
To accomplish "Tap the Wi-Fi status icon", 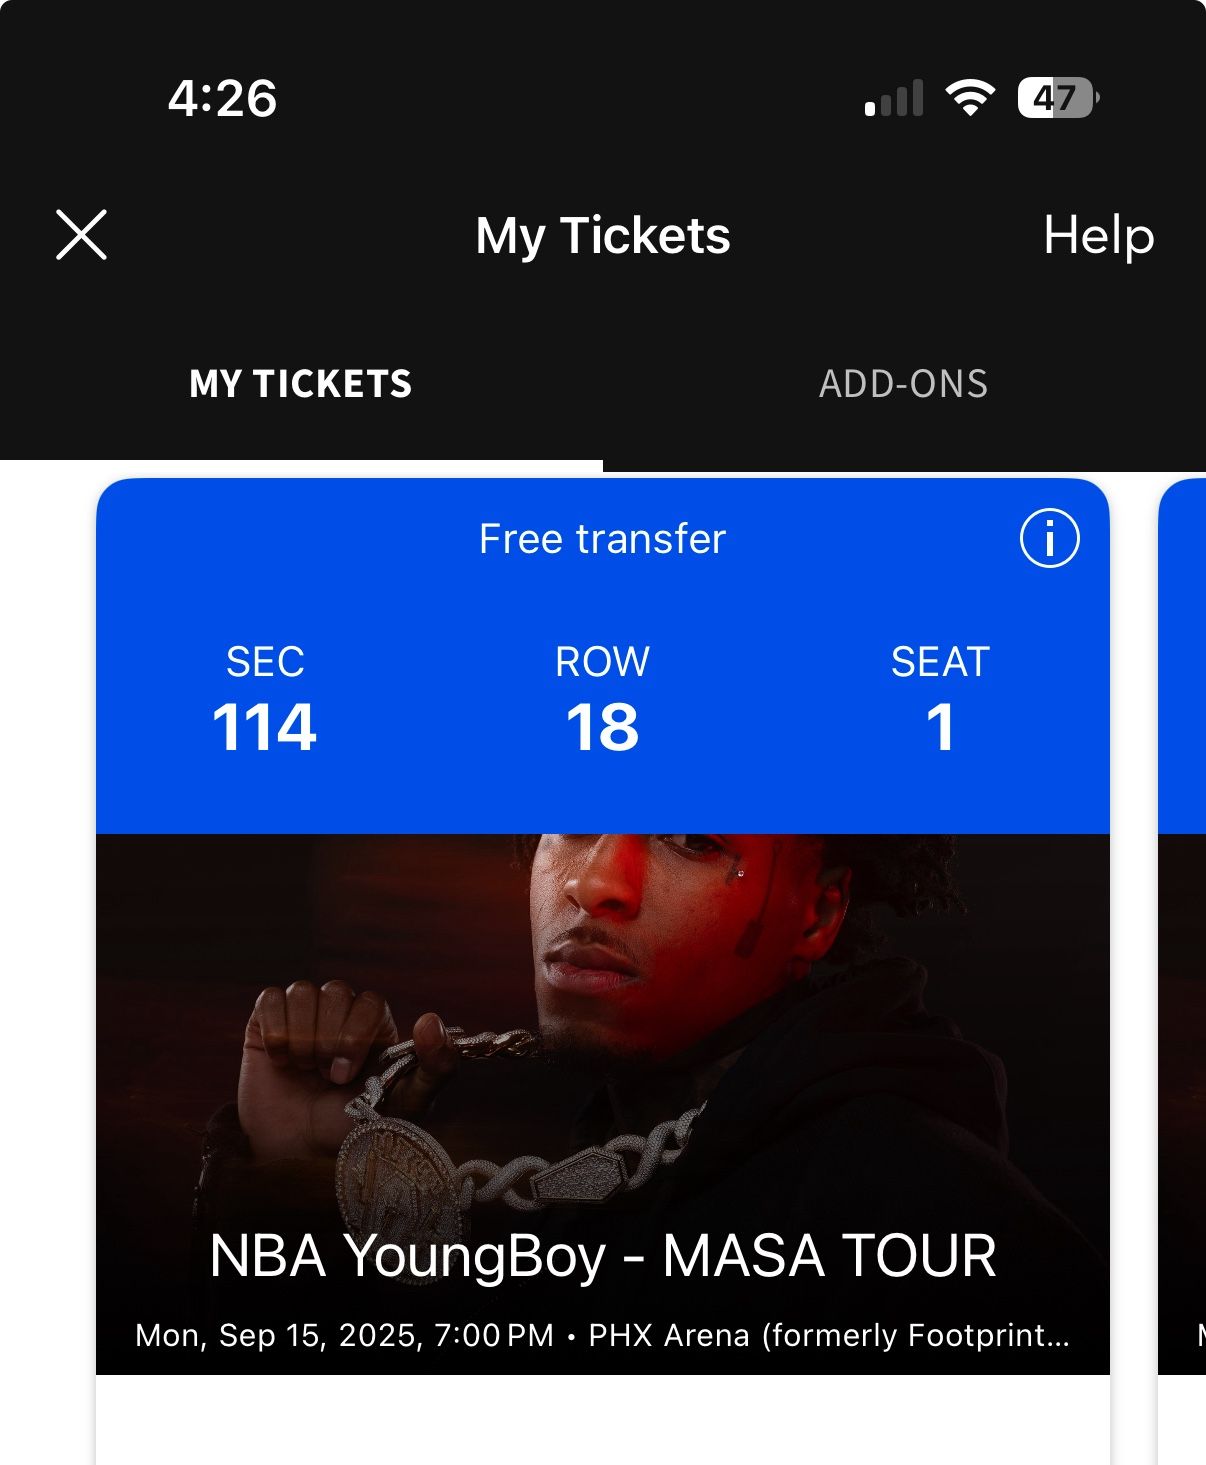I will [969, 98].
